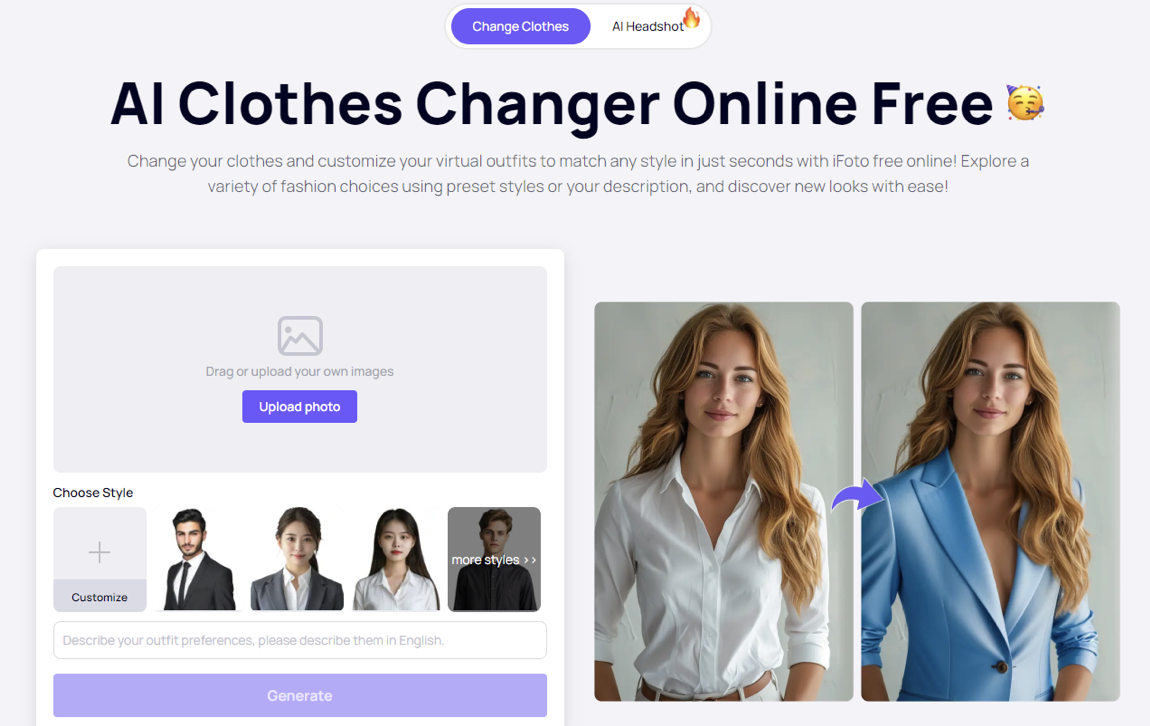Click the AI Clothes Changer Online Free heading
The width and height of the screenshot is (1150, 726).
click(552, 103)
